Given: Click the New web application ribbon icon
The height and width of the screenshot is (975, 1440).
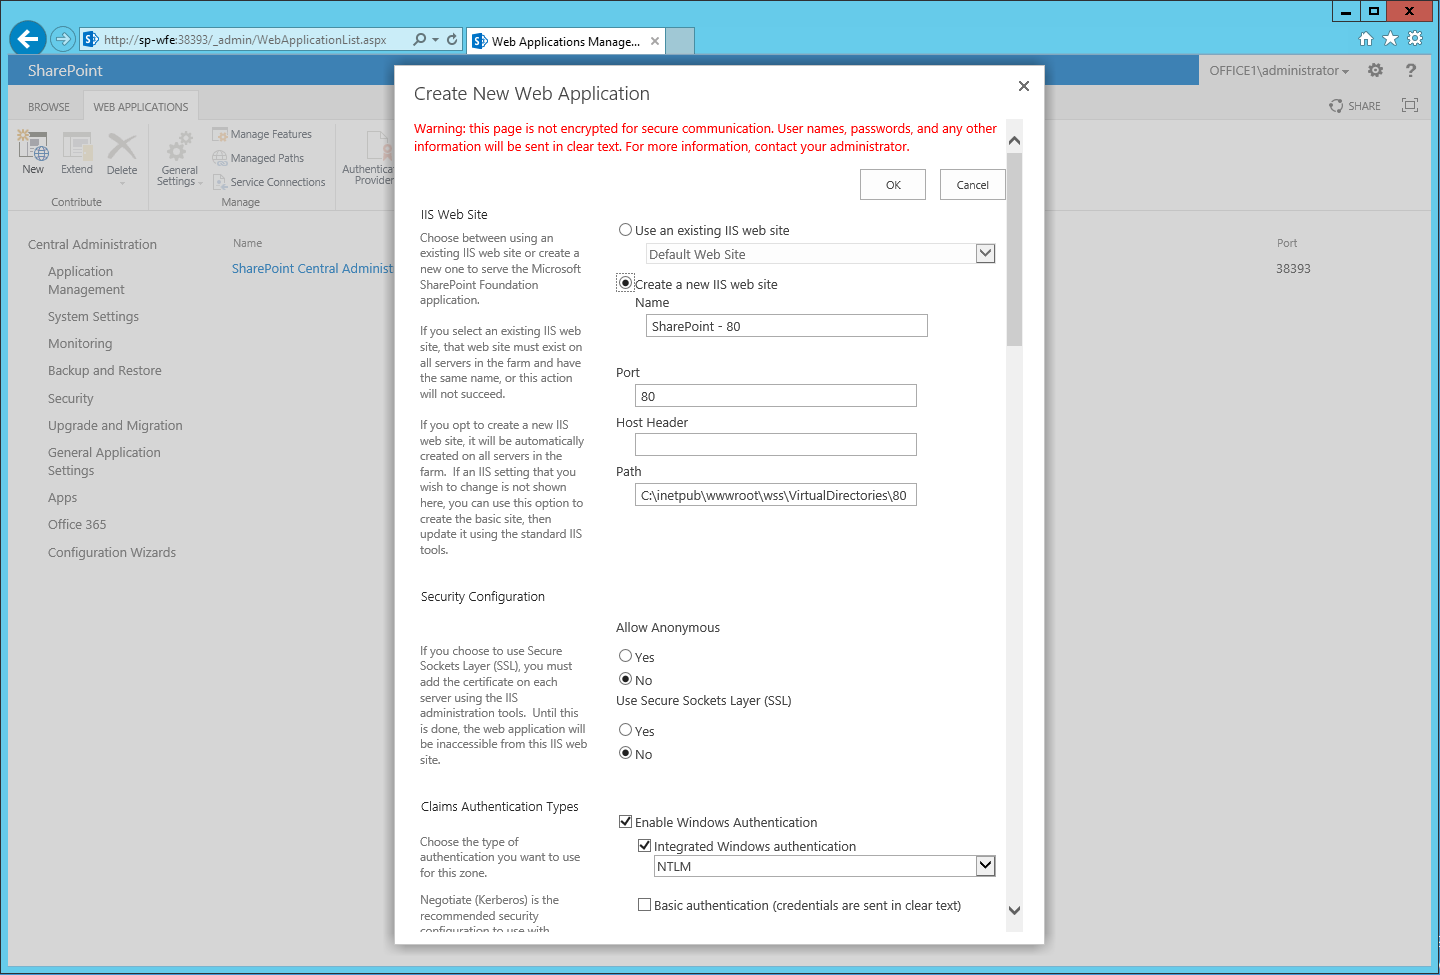Looking at the screenshot, I should pos(33,153).
